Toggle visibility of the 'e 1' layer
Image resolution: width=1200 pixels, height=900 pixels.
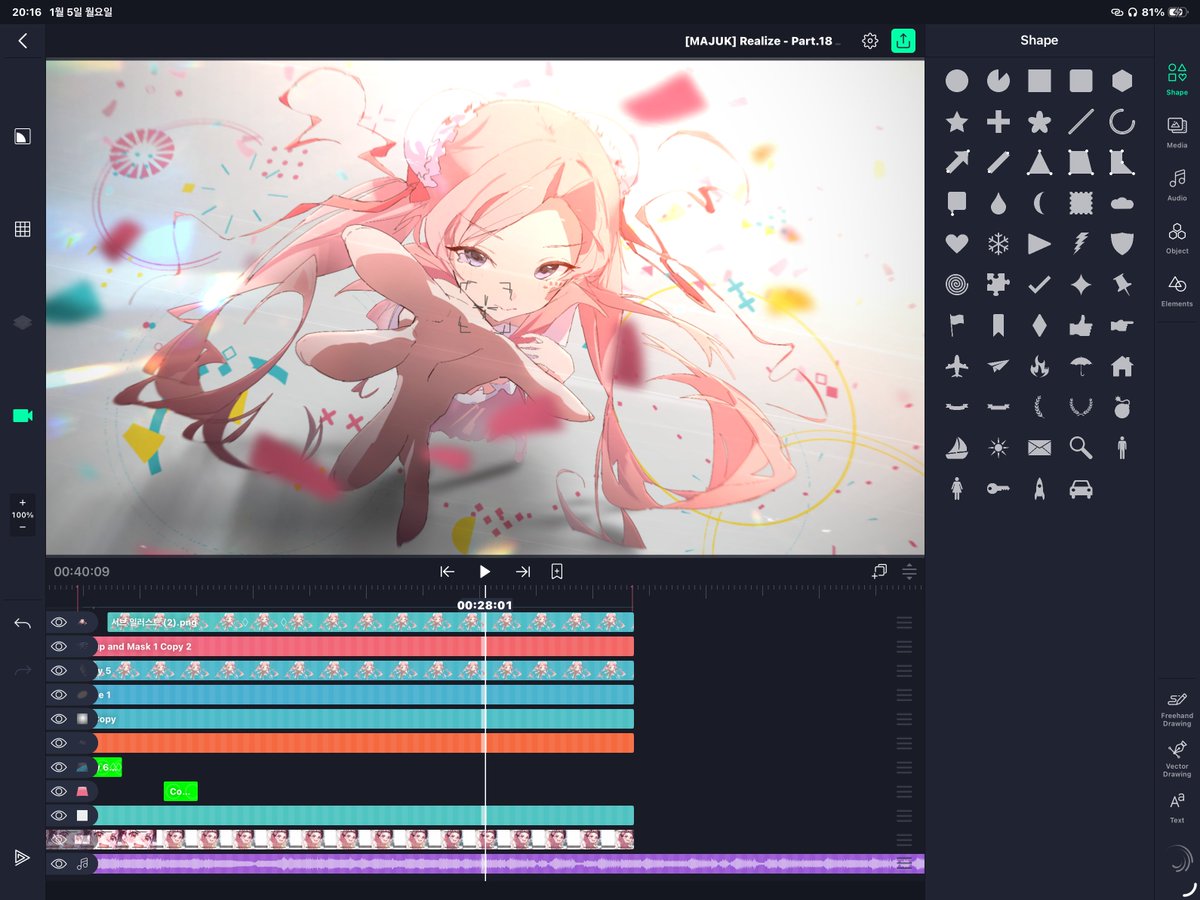(x=59, y=694)
